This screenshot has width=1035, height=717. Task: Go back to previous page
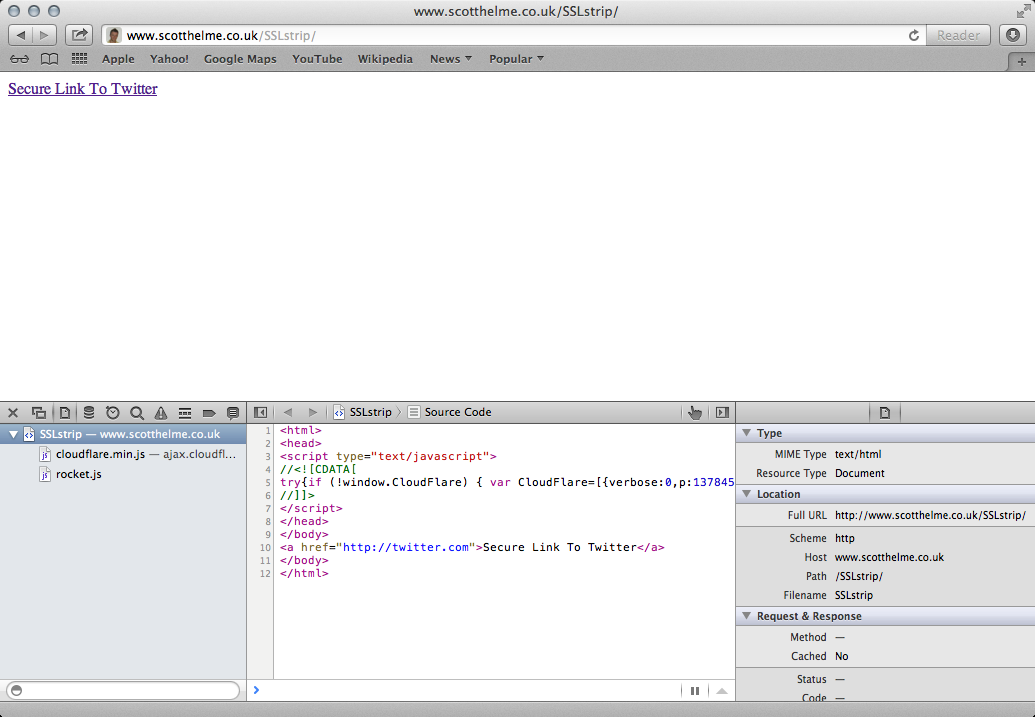pyautogui.click(x=20, y=36)
